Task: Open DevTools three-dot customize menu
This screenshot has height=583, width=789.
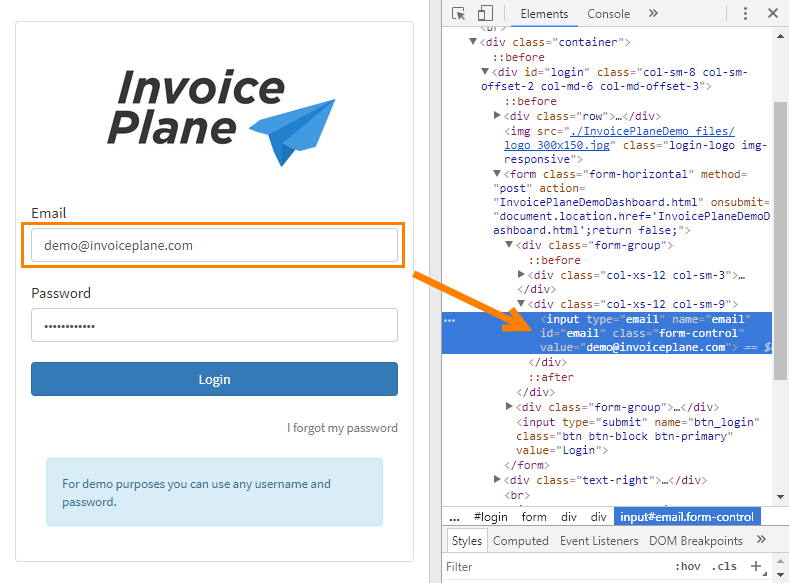Action: click(x=745, y=14)
